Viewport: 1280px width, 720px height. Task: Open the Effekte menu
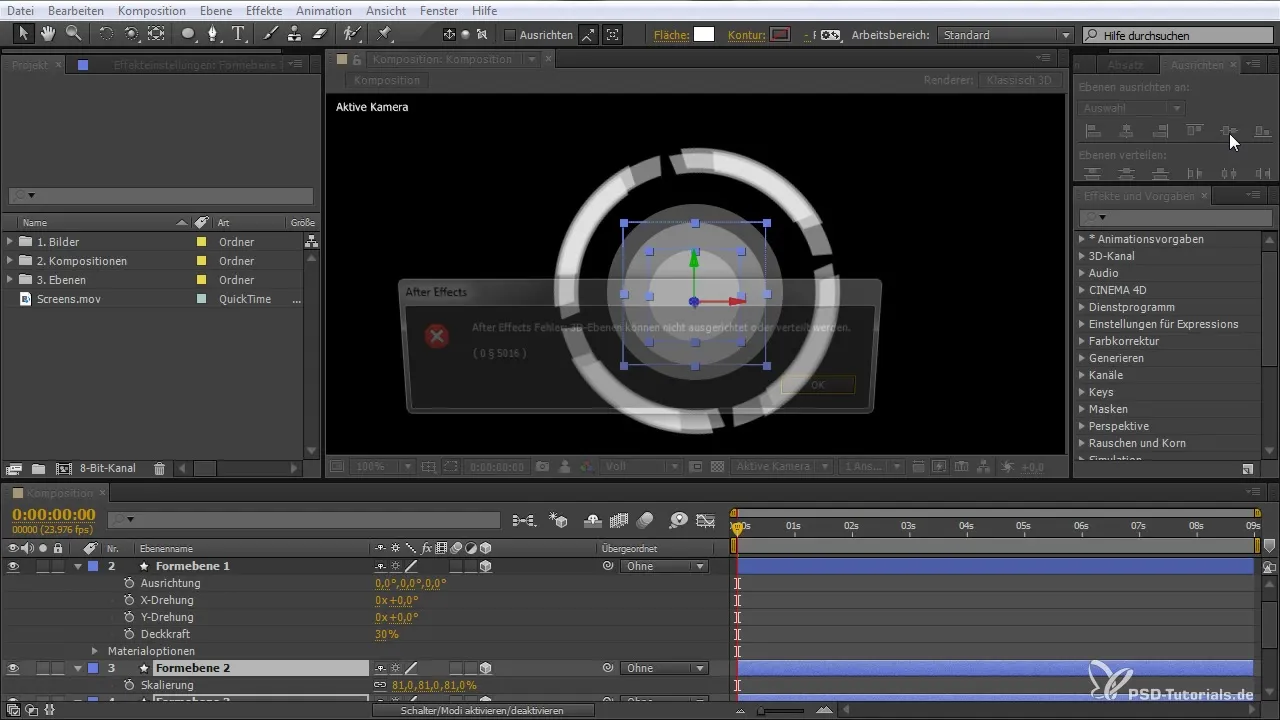click(x=265, y=10)
